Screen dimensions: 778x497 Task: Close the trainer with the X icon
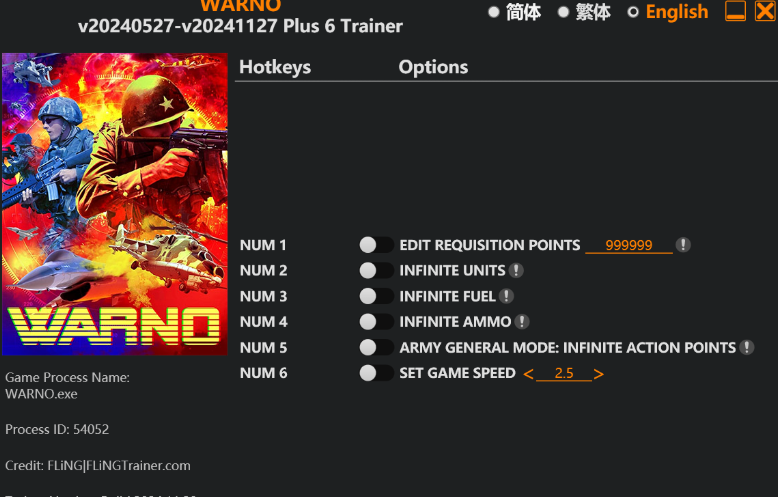[x=765, y=11]
